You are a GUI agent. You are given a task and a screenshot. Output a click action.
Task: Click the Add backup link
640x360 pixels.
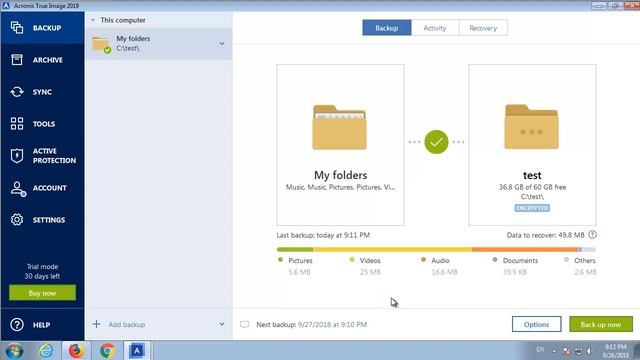click(x=127, y=324)
